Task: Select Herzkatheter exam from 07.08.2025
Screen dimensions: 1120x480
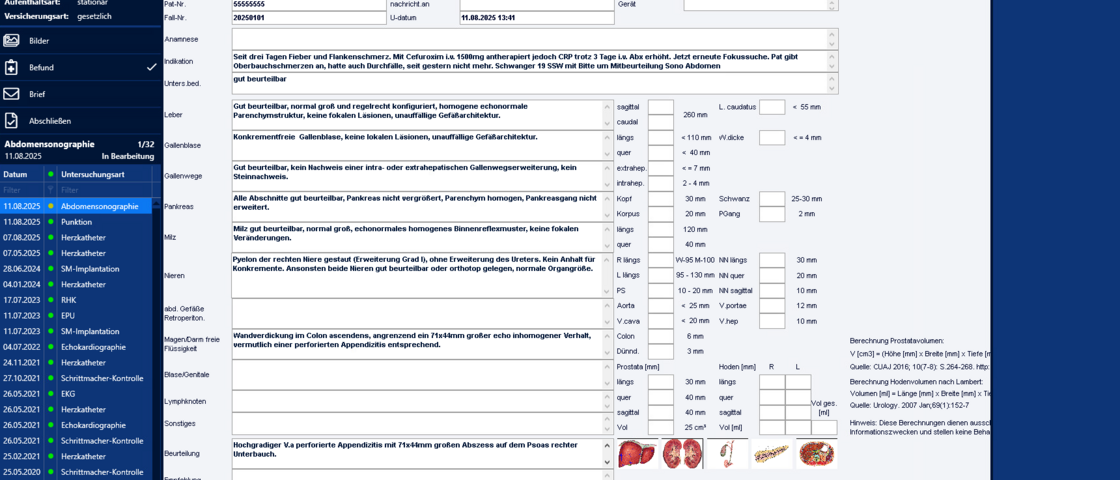Action: (76, 238)
